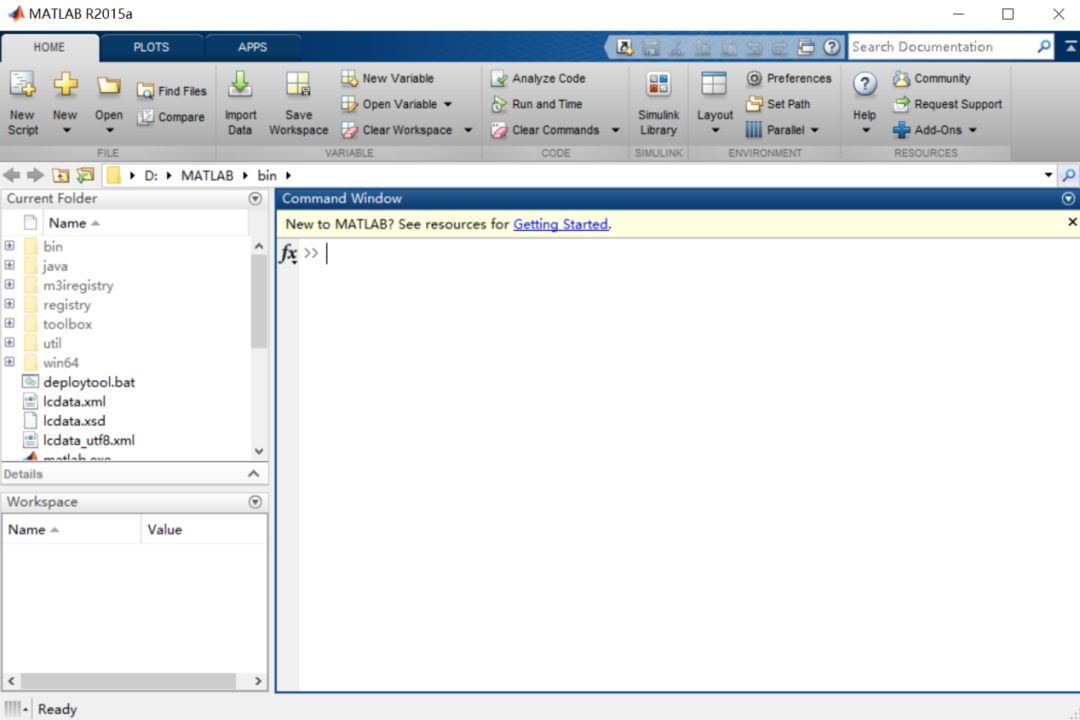
Task: Go back in folder history
Action: click(x=12, y=176)
